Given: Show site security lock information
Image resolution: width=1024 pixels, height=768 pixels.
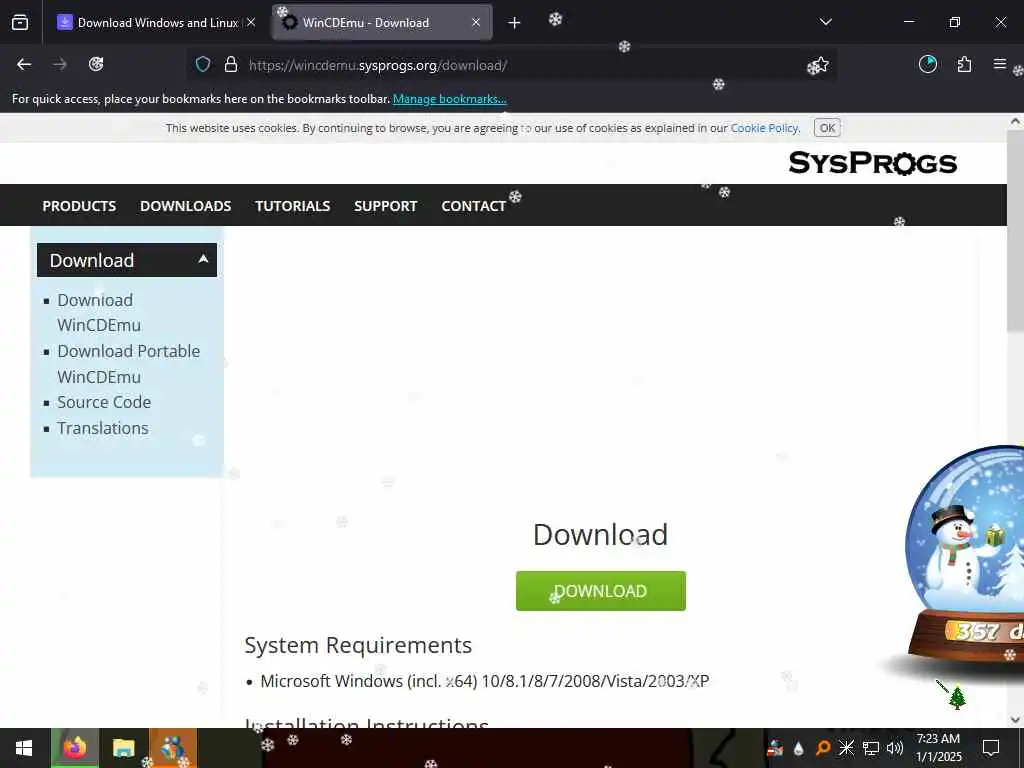Looking at the screenshot, I should point(231,65).
